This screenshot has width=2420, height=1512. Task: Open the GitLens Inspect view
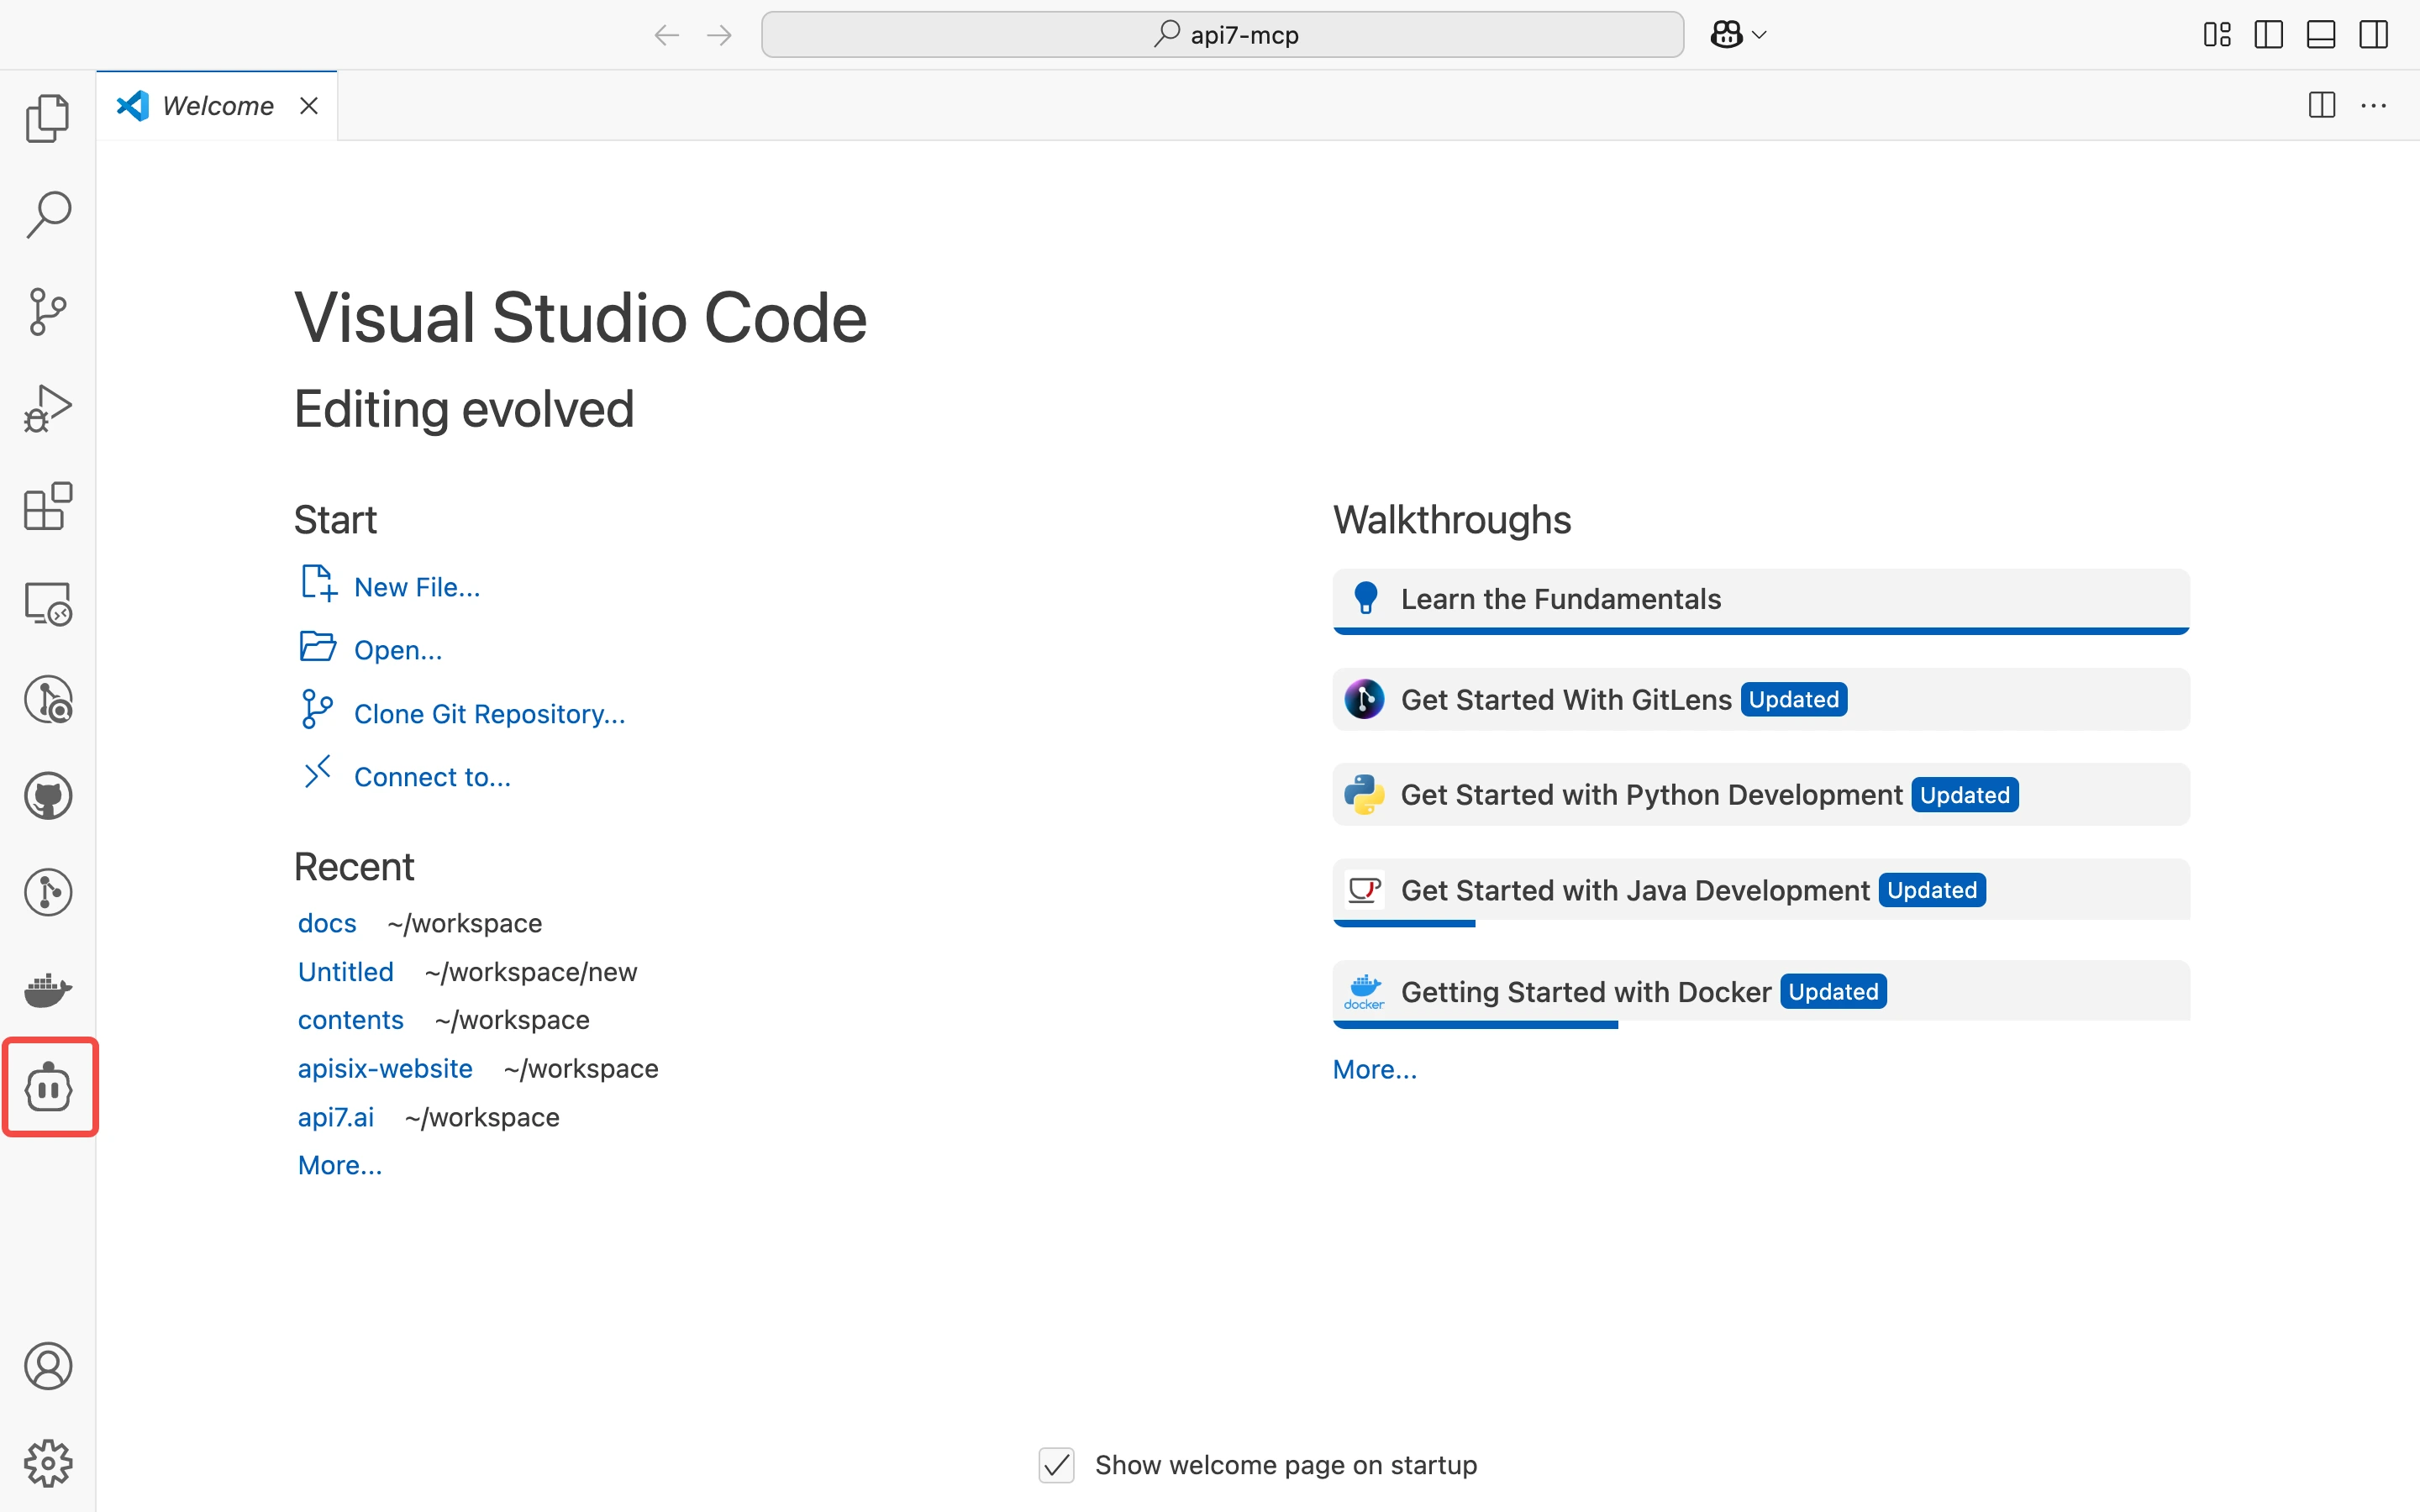click(48, 699)
